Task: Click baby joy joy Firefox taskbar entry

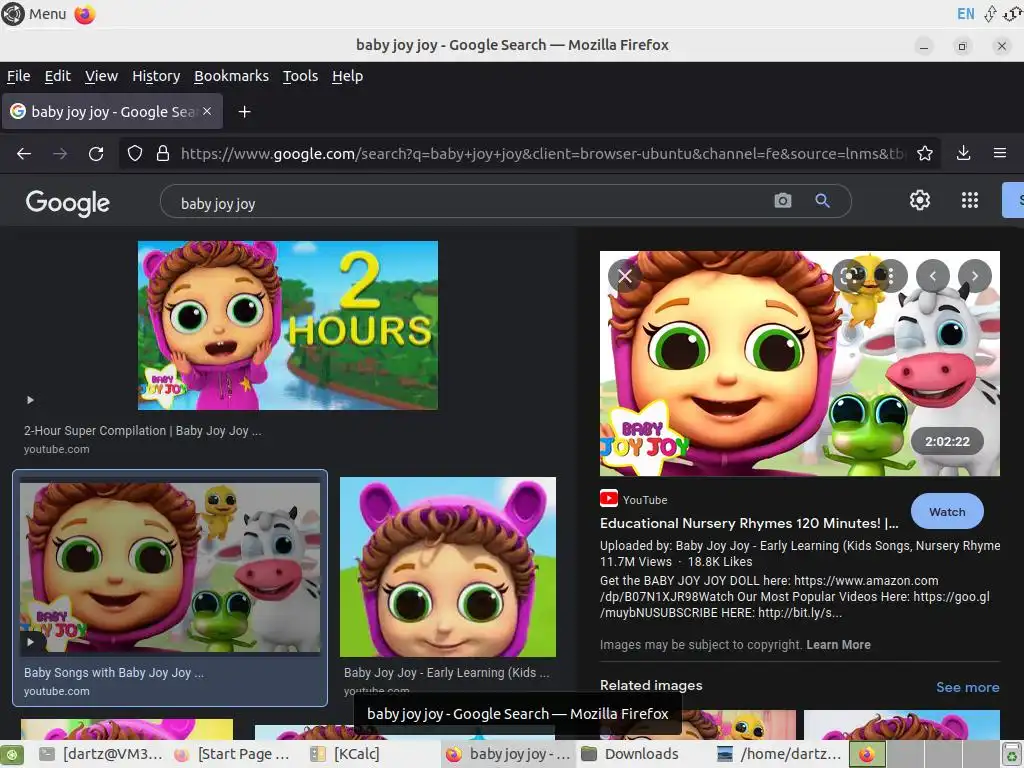Action: (507, 754)
